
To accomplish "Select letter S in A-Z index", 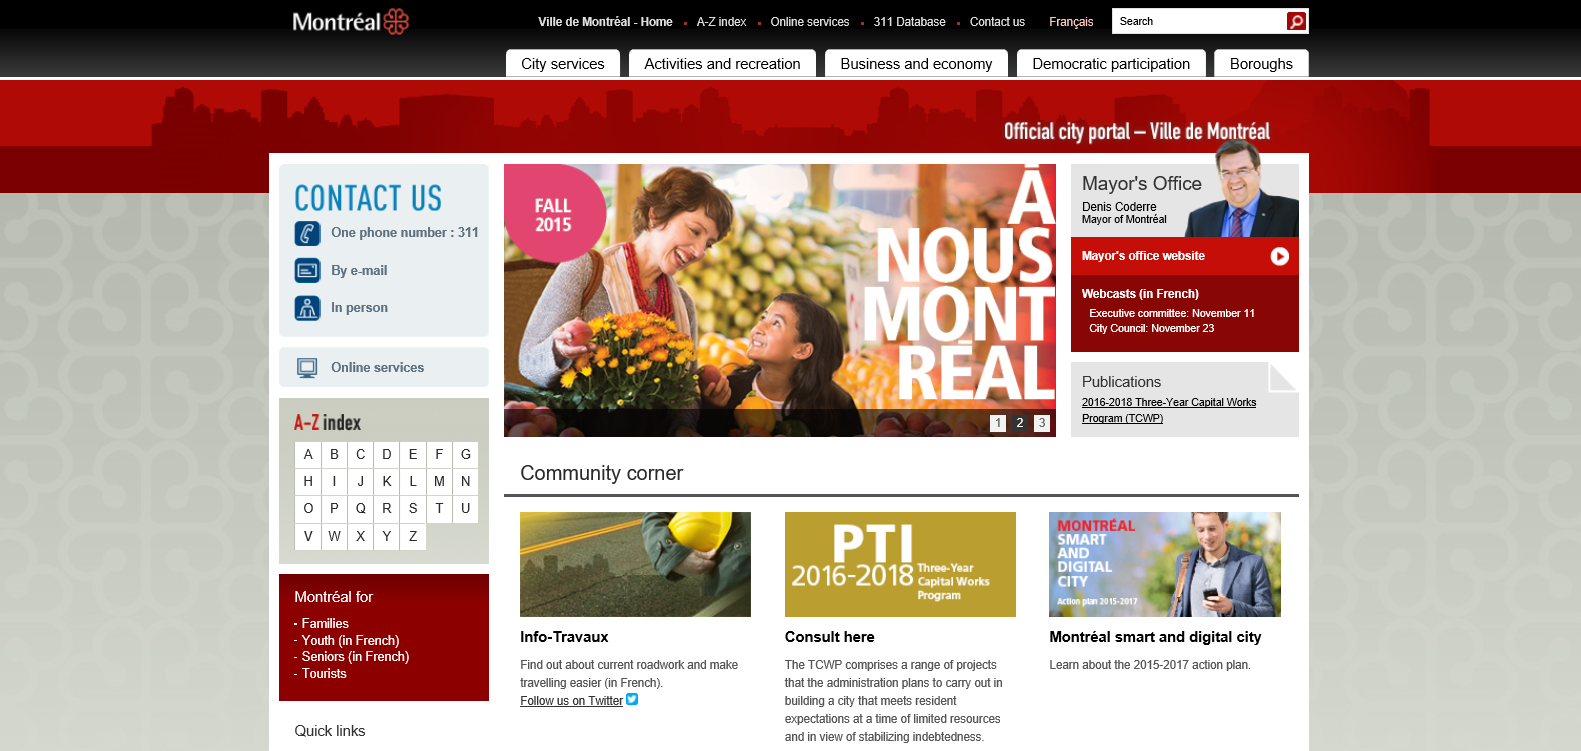I will click(413, 508).
